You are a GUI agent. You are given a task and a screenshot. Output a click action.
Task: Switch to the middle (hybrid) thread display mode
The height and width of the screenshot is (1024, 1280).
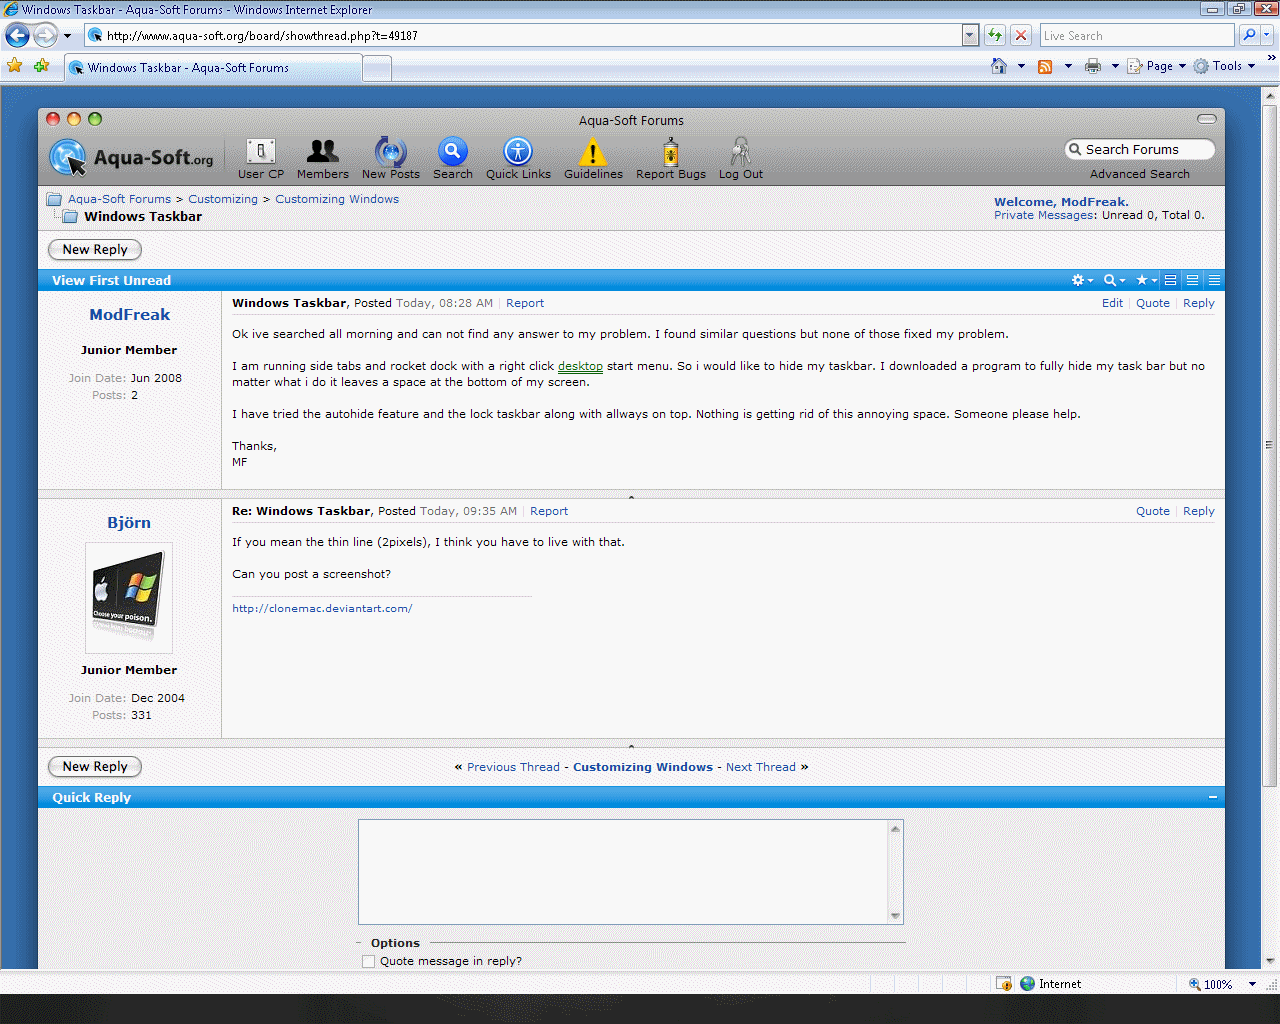tap(1193, 280)
